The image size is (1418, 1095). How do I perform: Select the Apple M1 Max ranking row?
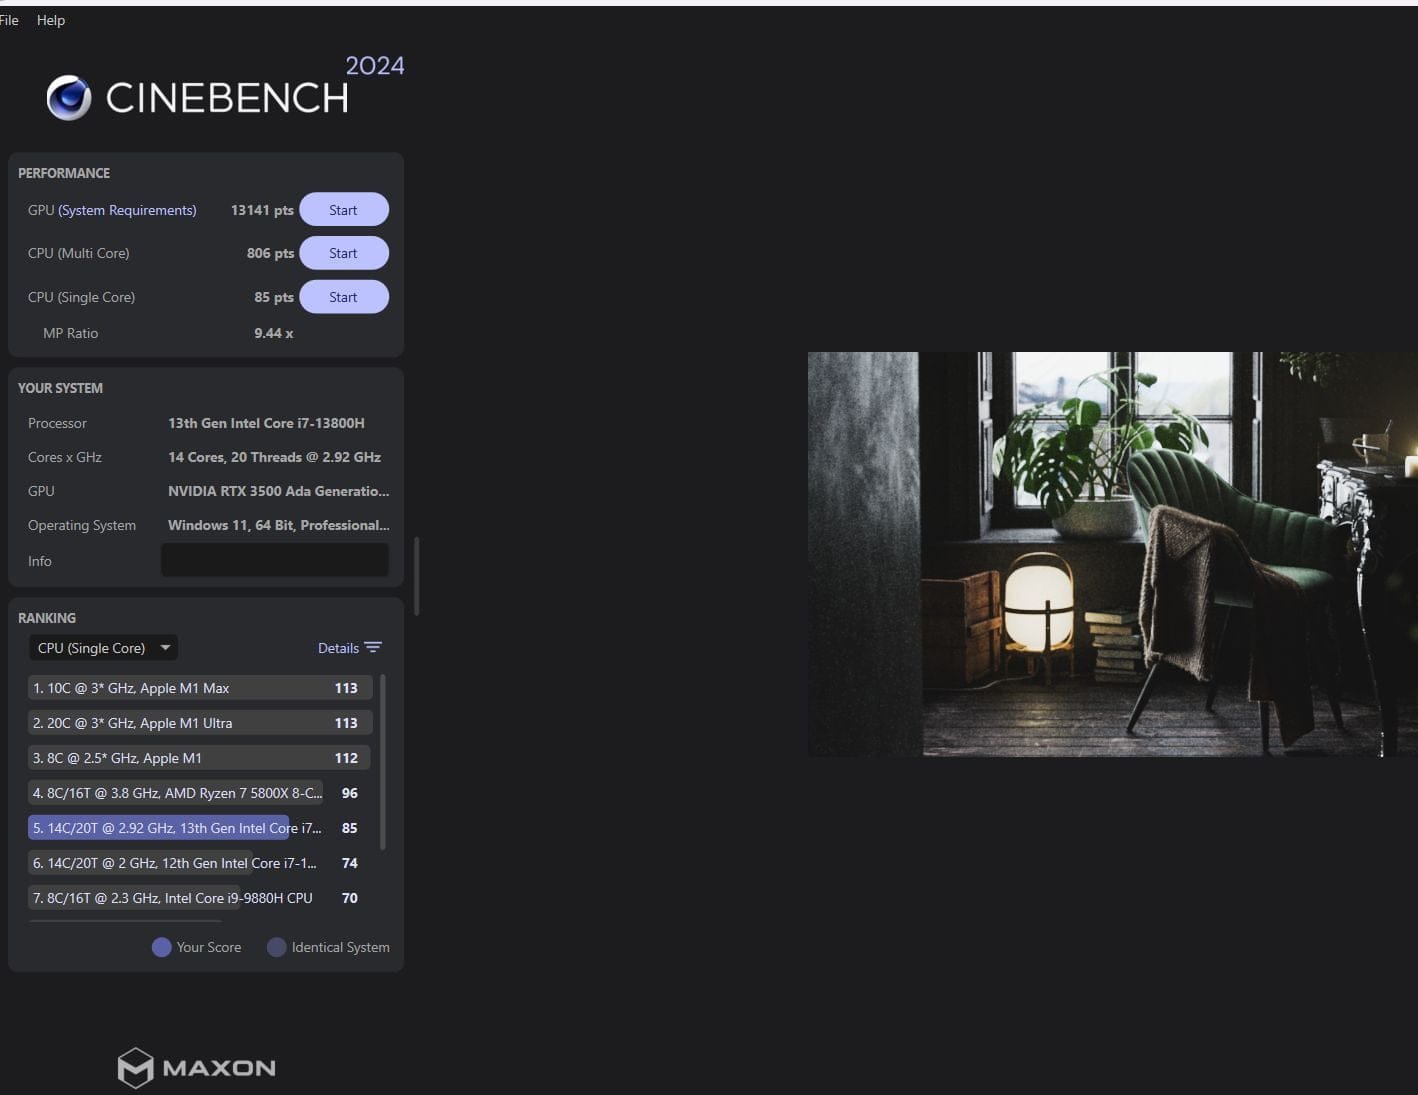[200, 688]
